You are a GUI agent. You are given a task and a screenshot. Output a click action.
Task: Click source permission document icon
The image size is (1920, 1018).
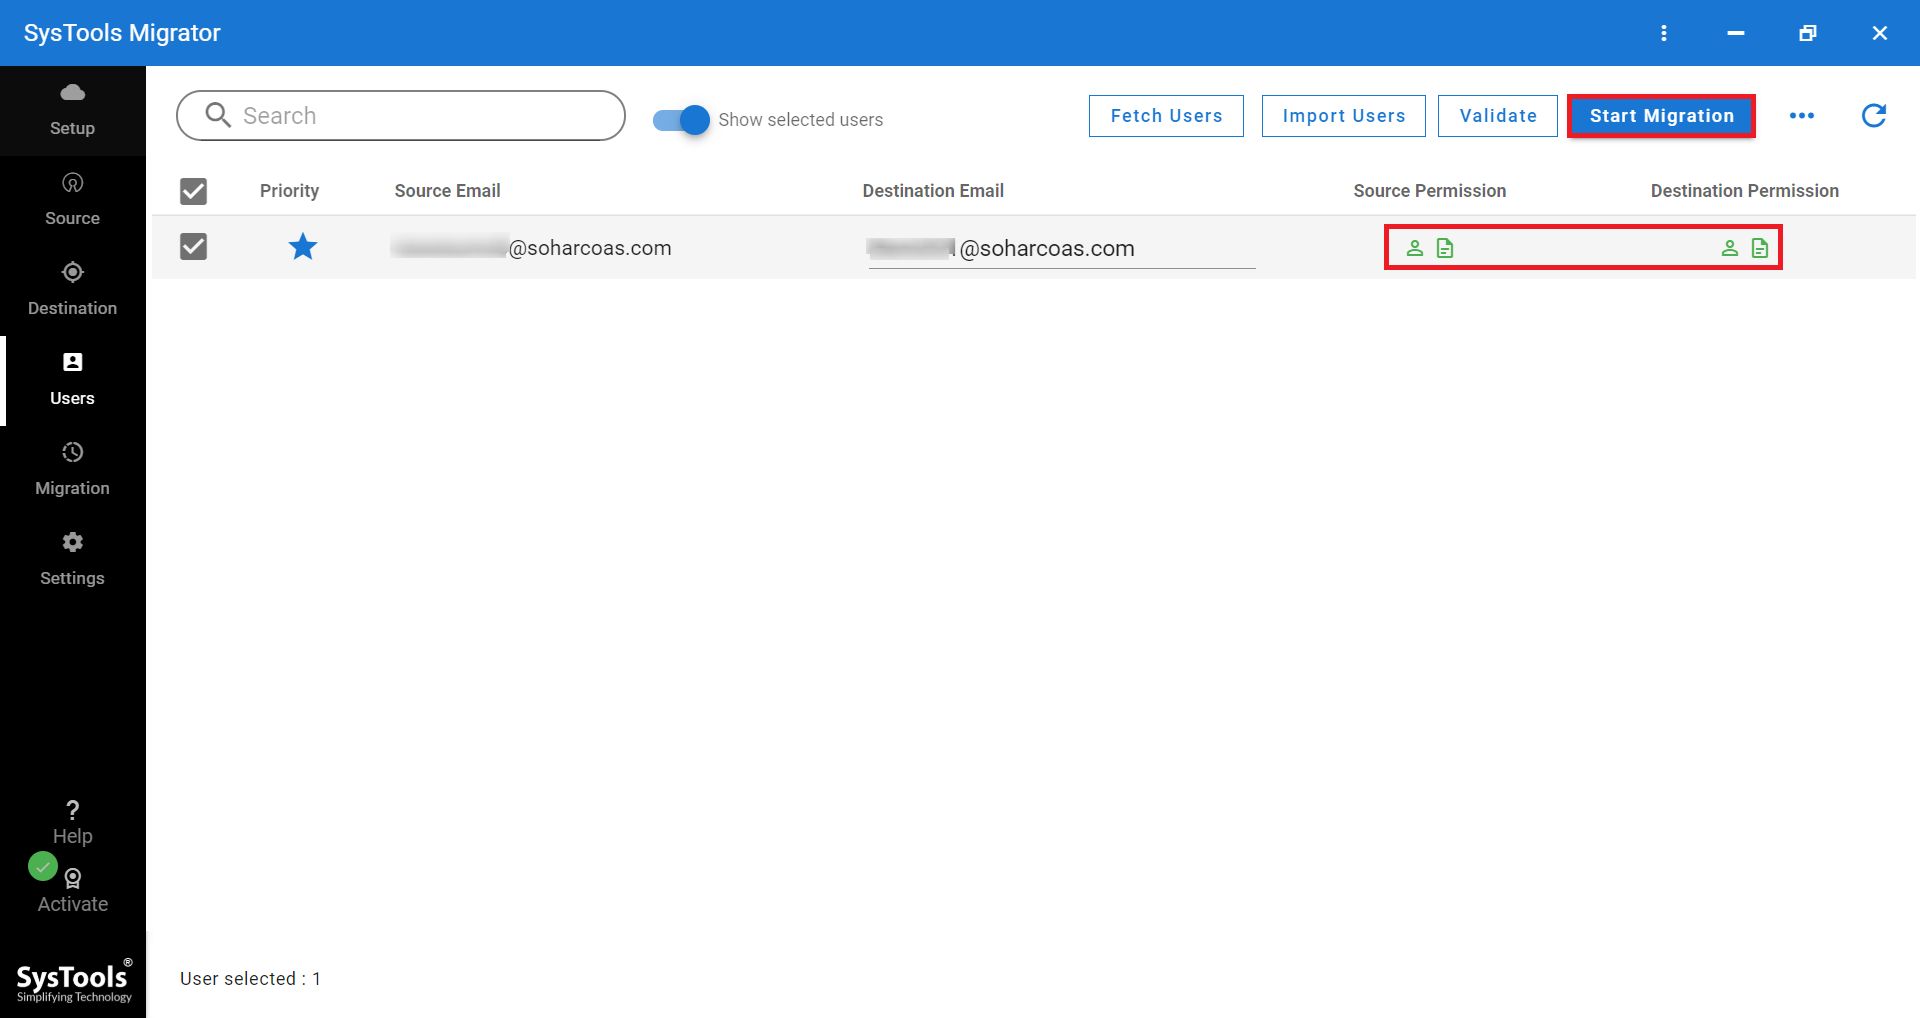pyautogui.click(x=1445, y=248)
